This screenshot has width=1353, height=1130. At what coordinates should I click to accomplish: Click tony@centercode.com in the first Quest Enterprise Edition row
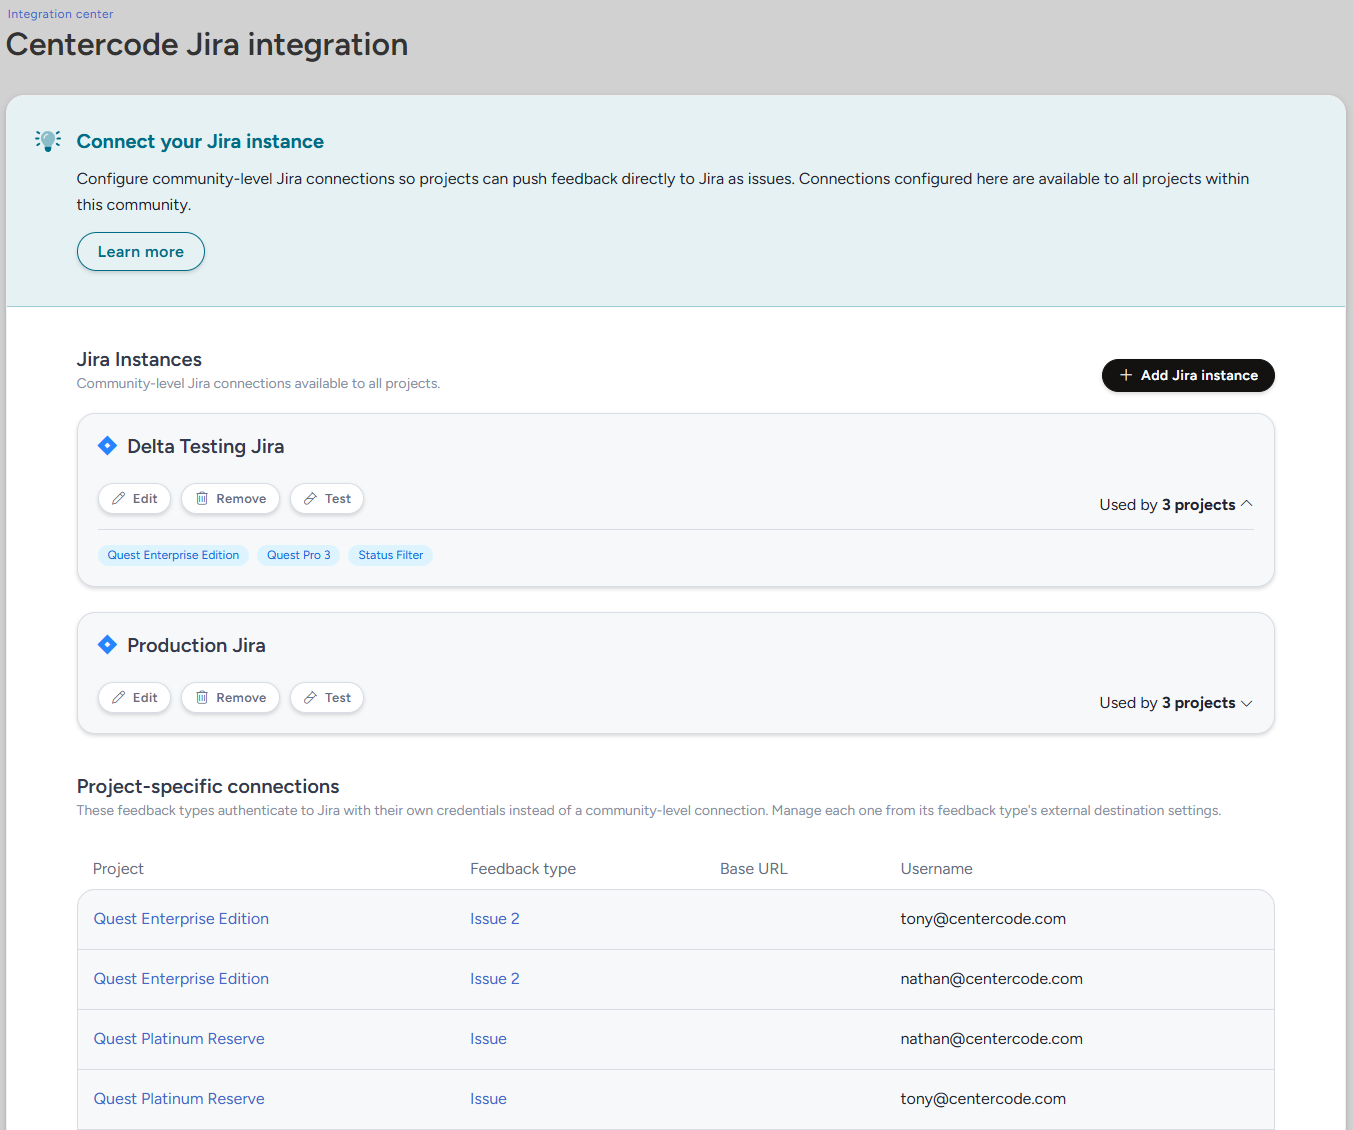(x=983, y=919)
